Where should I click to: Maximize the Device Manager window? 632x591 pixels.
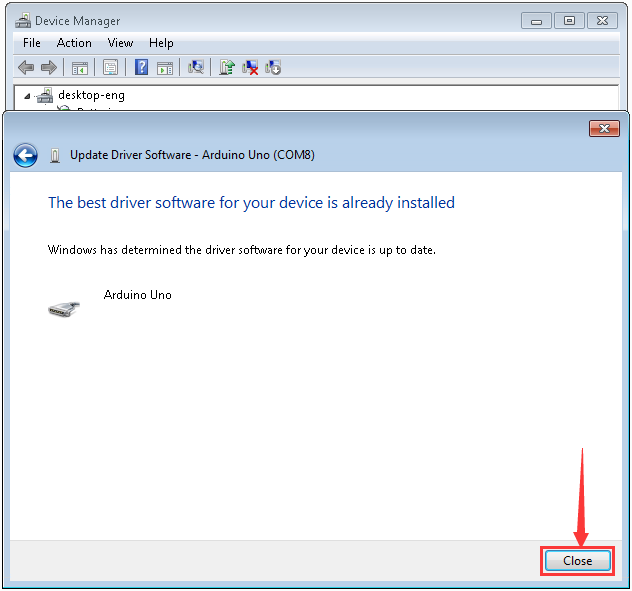click(569, 20)
